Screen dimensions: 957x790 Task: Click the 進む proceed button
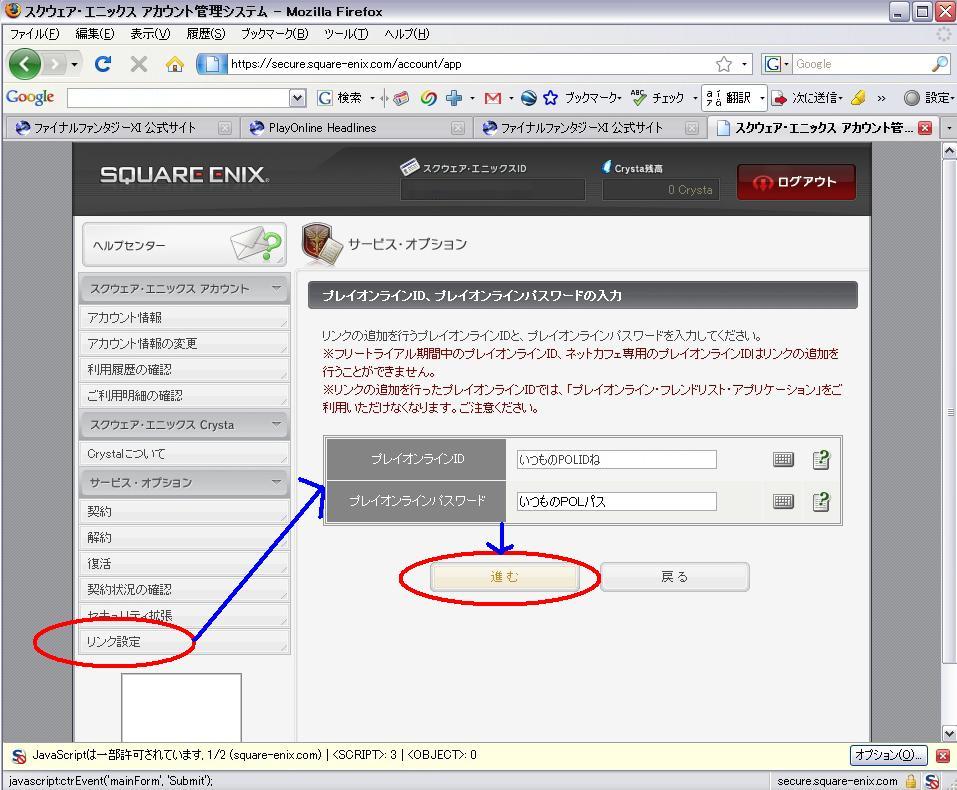504,577
